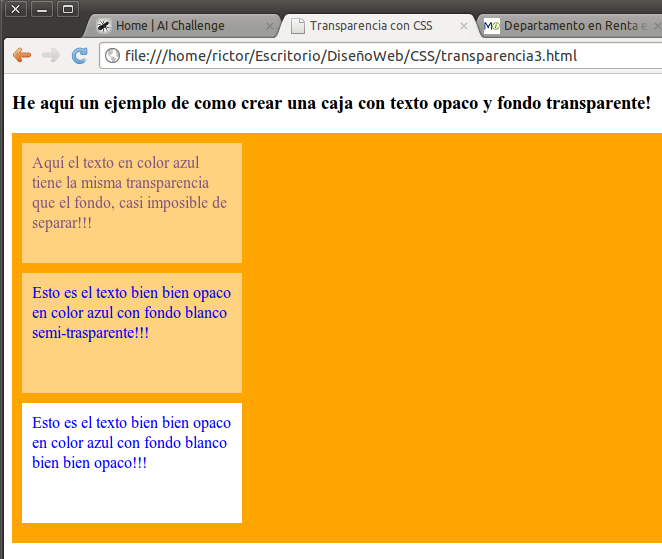Click text 'semi-trasparente!!!' in the middle box
This screenshot has height=559, width=662.
click(90, 333)
